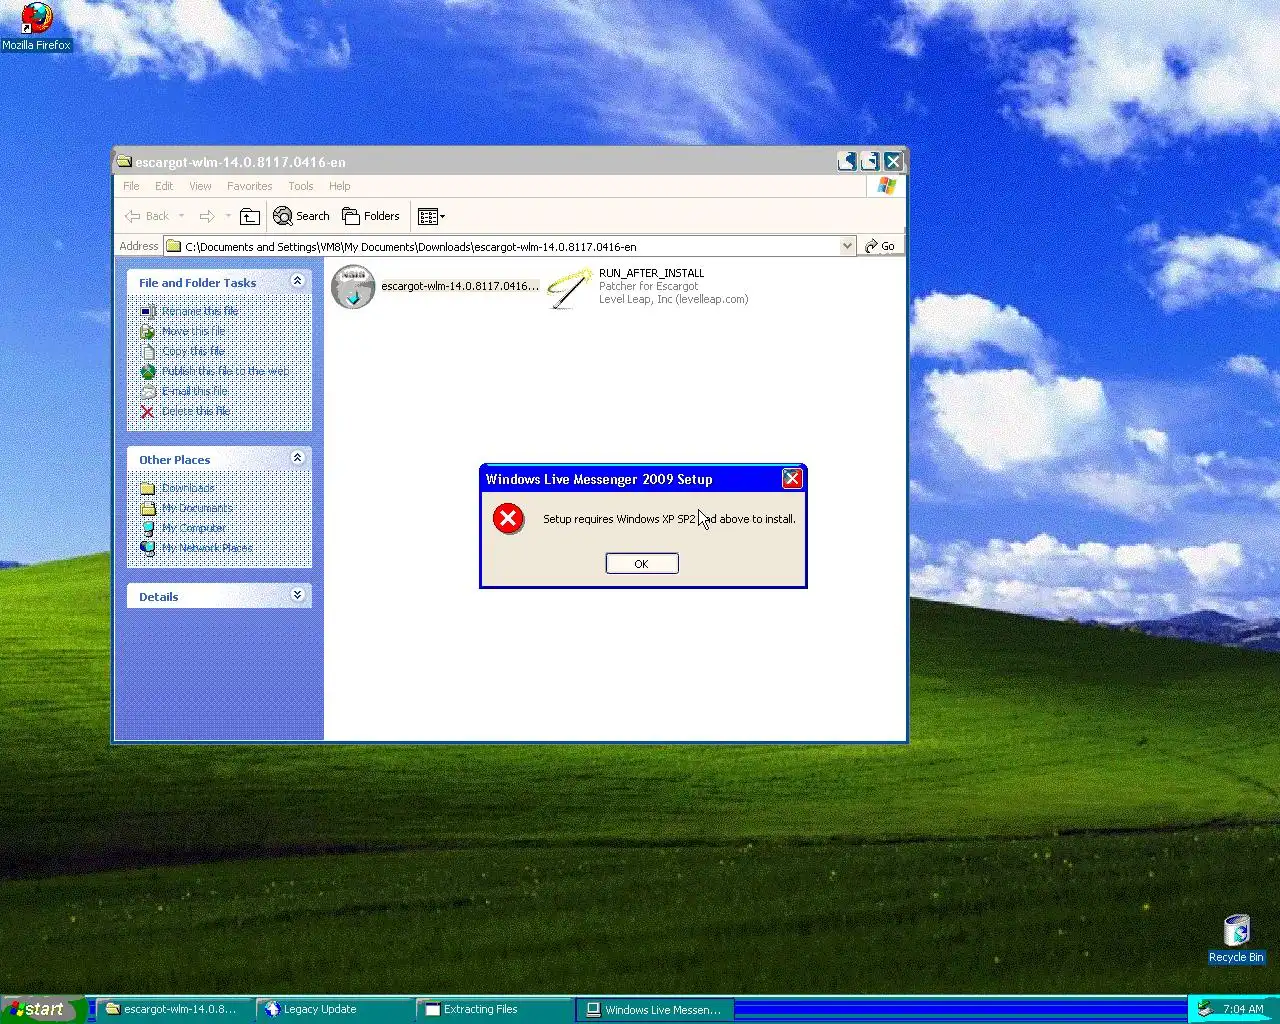1280x1024 pixels.
Task: Open the View menu in Explorer
Action: coord(200,186)
